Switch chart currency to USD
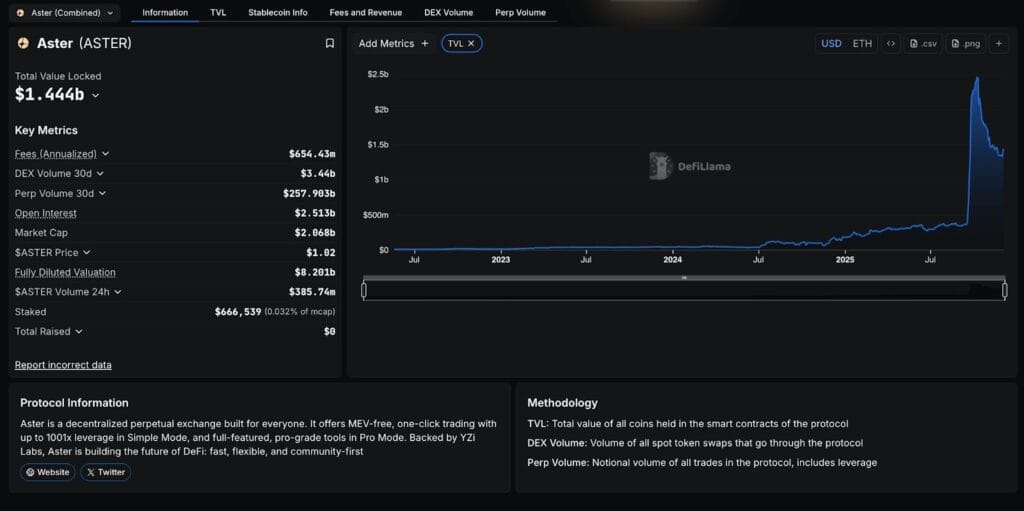The image size is (1024, 511). point(831,44)
